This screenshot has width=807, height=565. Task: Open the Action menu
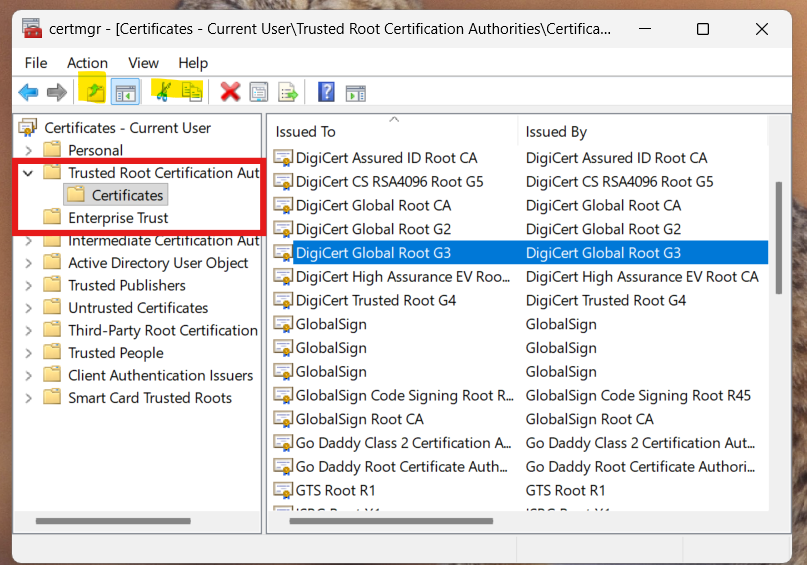coord(87,63)
